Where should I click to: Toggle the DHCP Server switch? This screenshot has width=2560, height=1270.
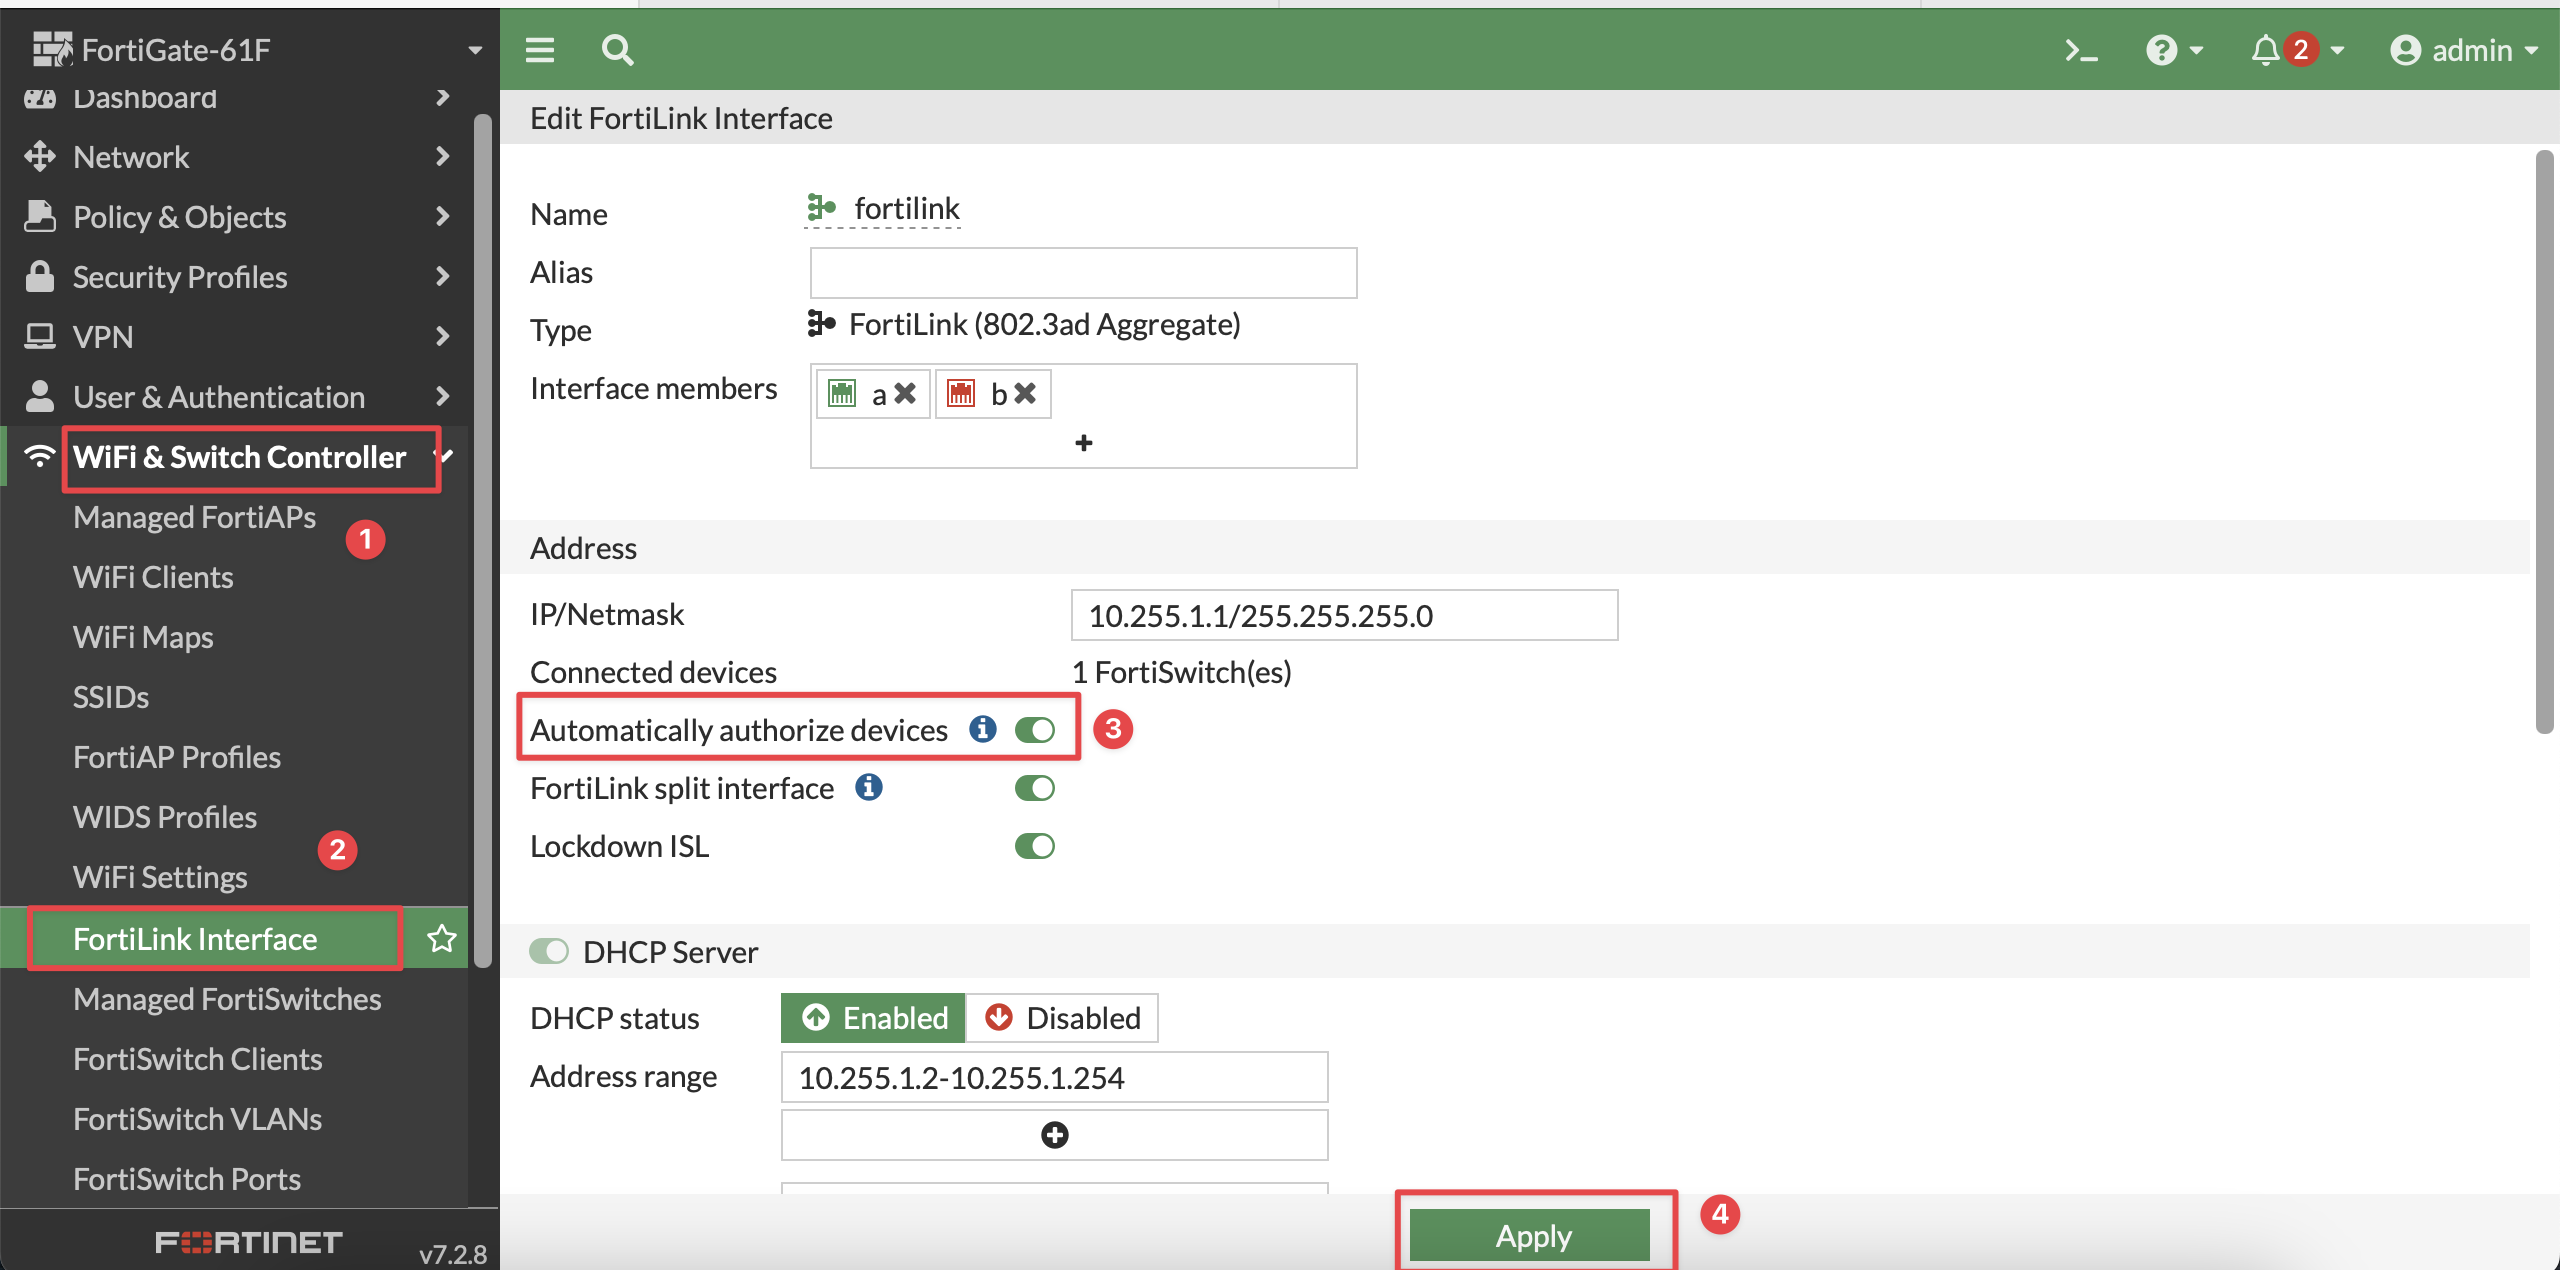[x=549, y=951]
